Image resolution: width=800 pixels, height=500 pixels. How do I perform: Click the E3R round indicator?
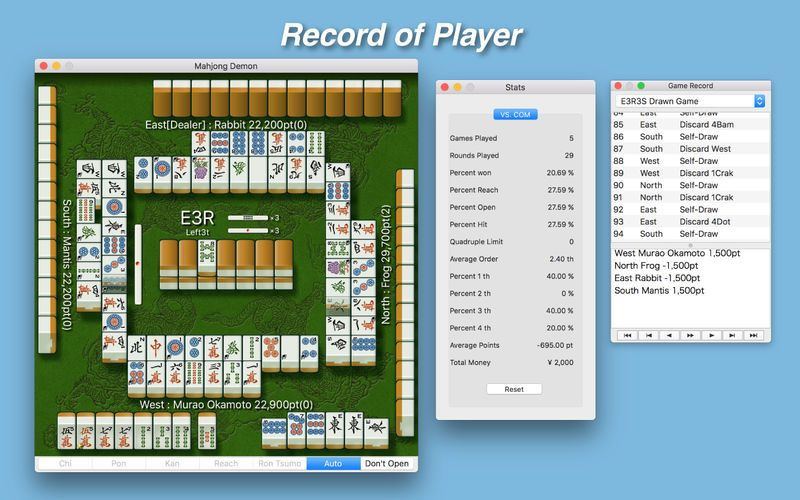[197, 218]
